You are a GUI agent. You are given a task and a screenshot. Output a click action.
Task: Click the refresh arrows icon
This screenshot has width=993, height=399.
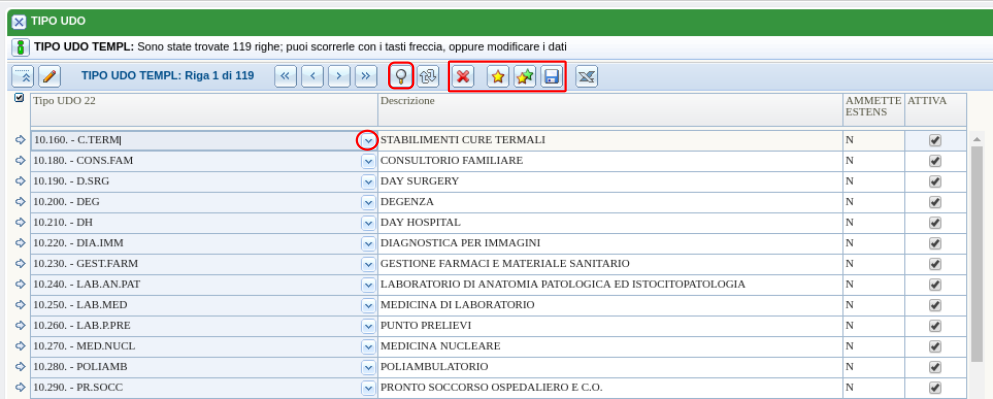coord(428,77)
